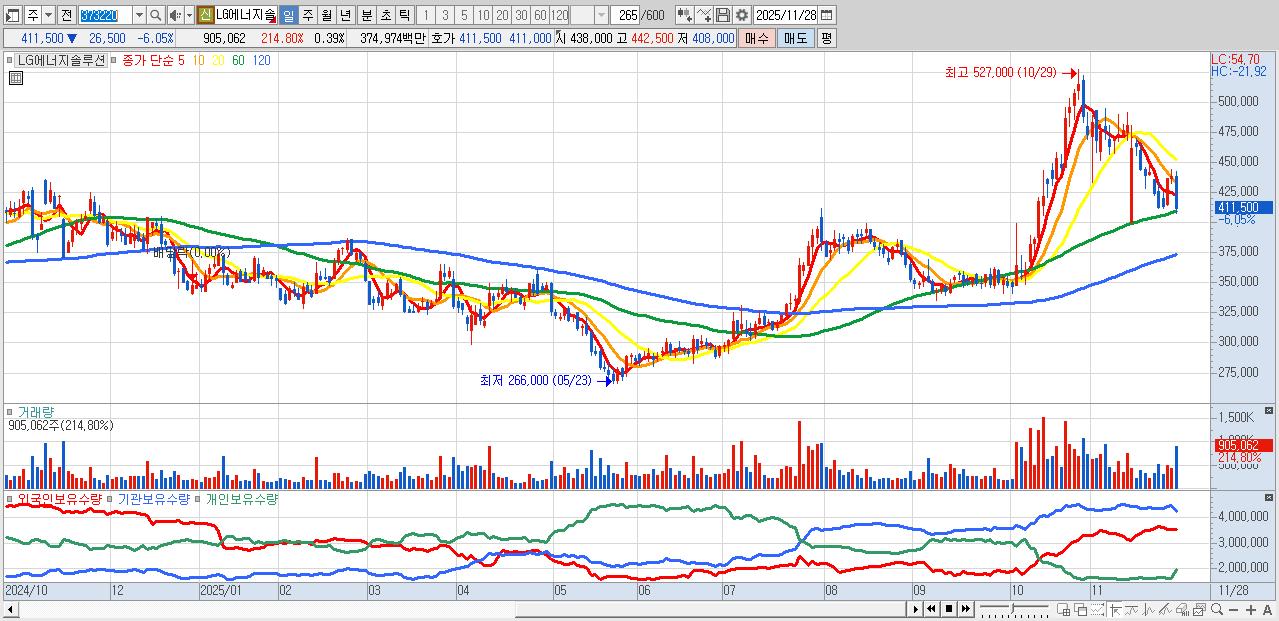Click the 최저 266,000 (05/23) annotation
This screenshot has height=621, width=1279.
click(536, 380)
